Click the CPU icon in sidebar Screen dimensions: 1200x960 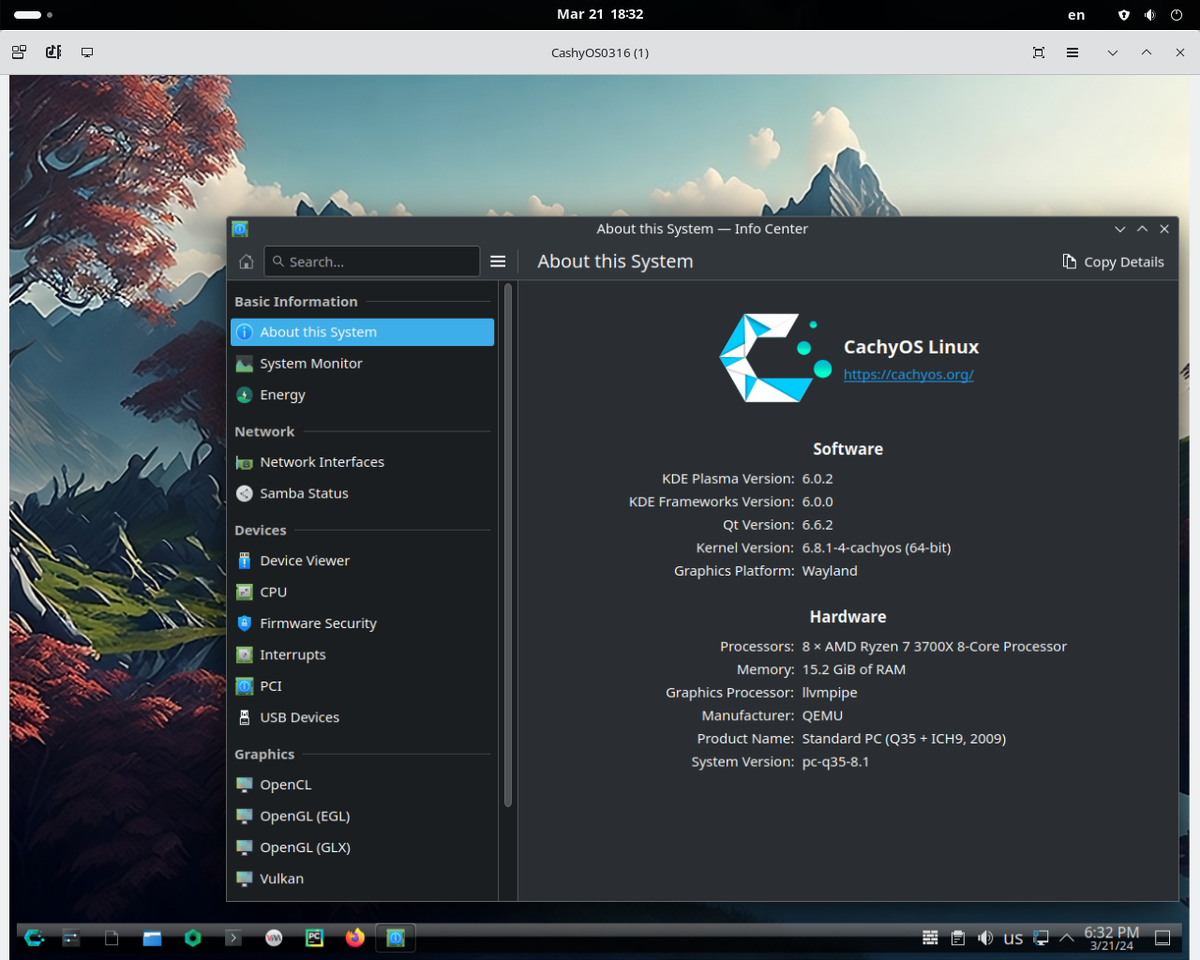244,592
